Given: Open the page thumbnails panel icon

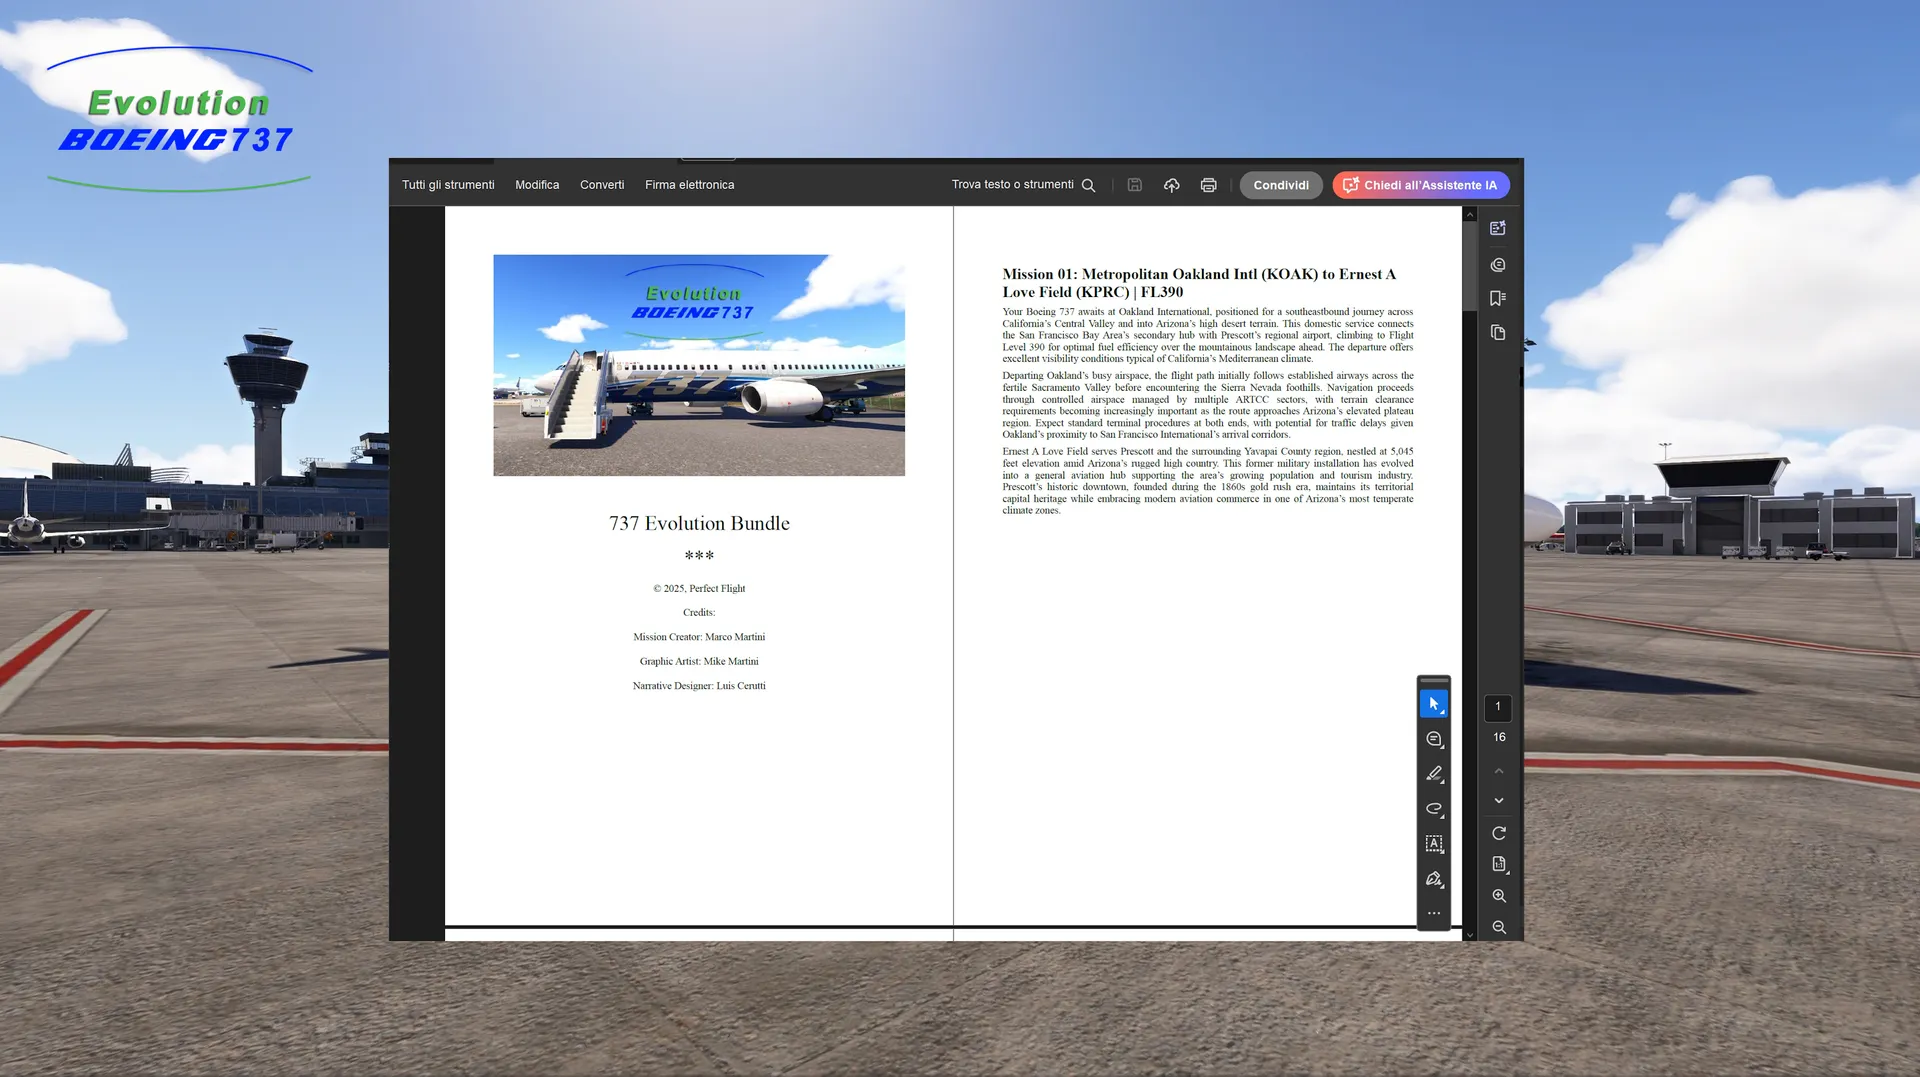Looking at the screenshot, I should [x=1498, y=332].
